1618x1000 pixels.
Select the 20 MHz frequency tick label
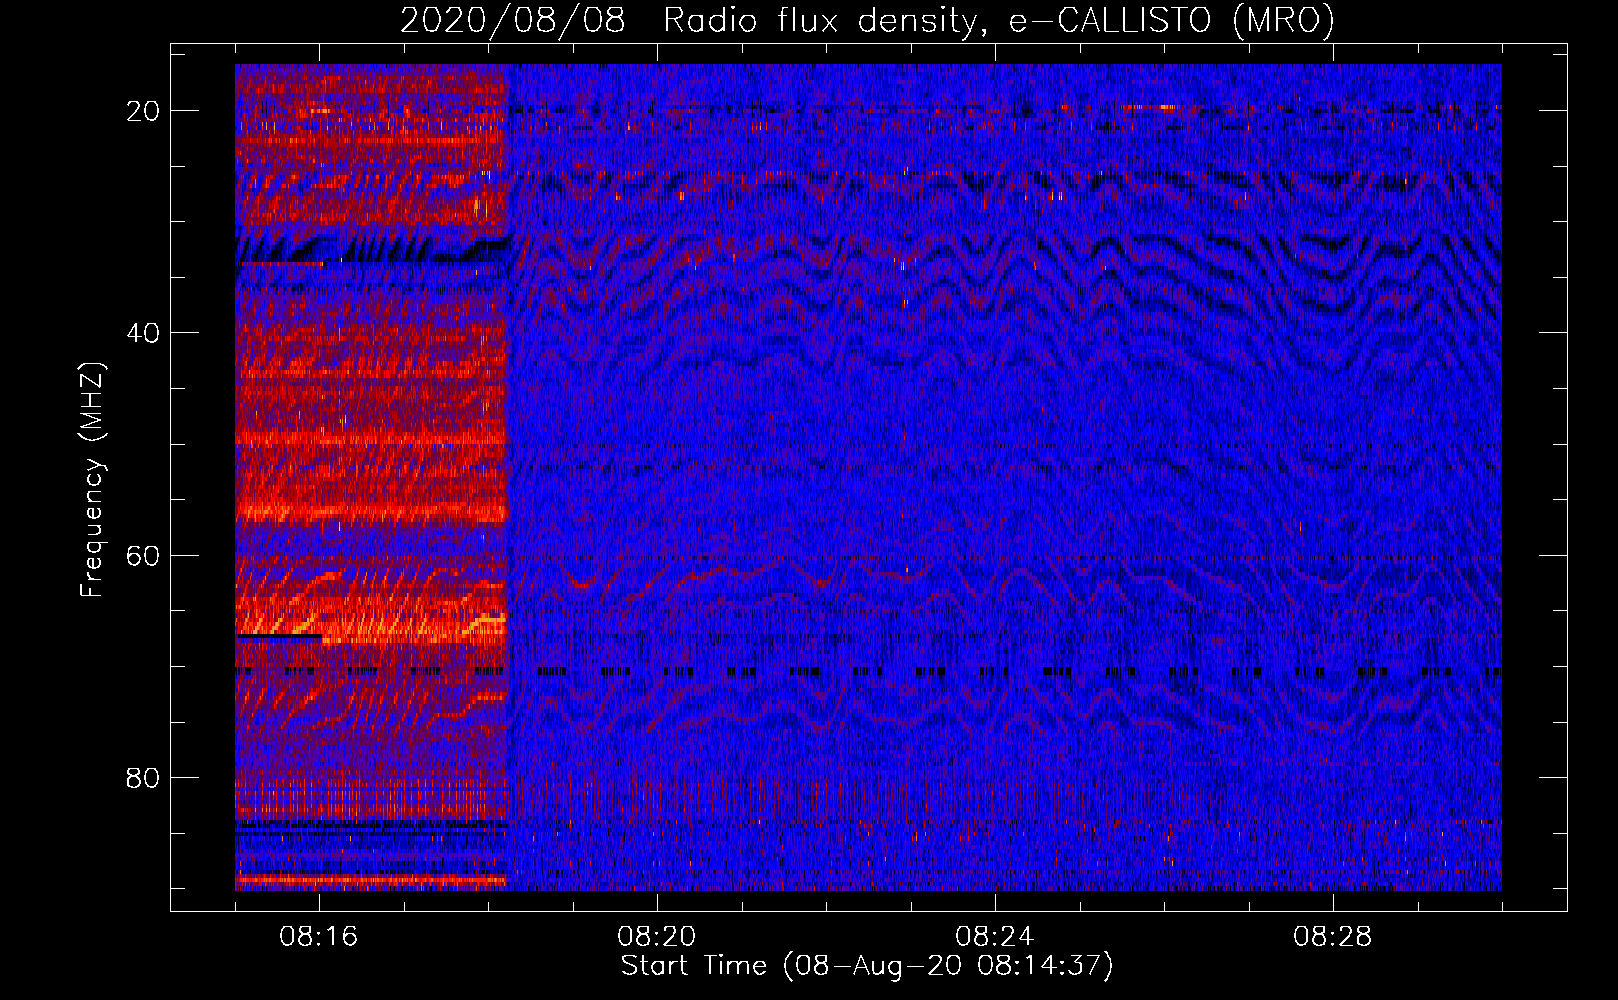(143, 111)
